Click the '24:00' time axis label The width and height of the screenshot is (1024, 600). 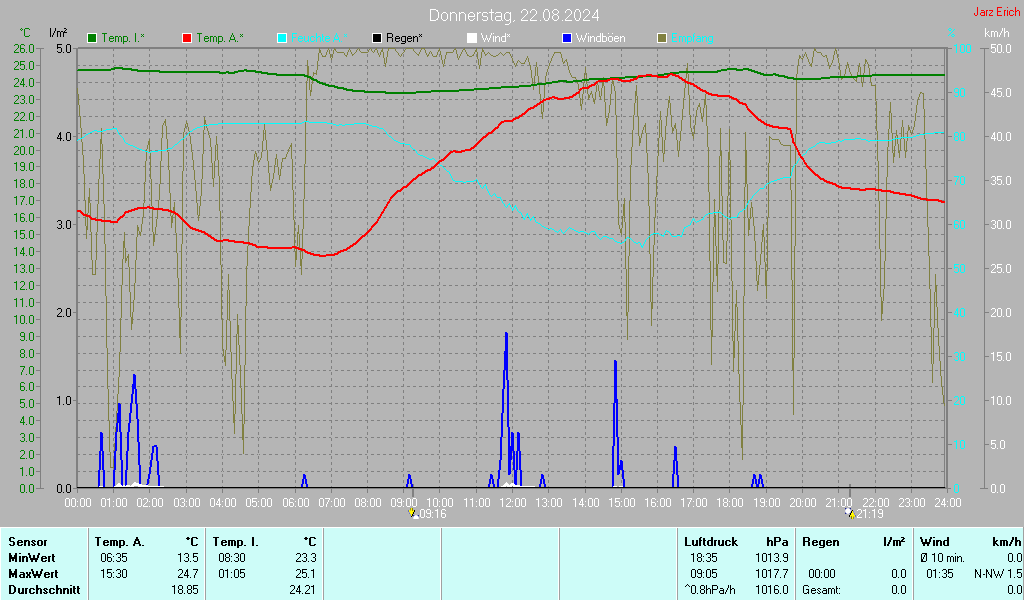tap(948, 503)
